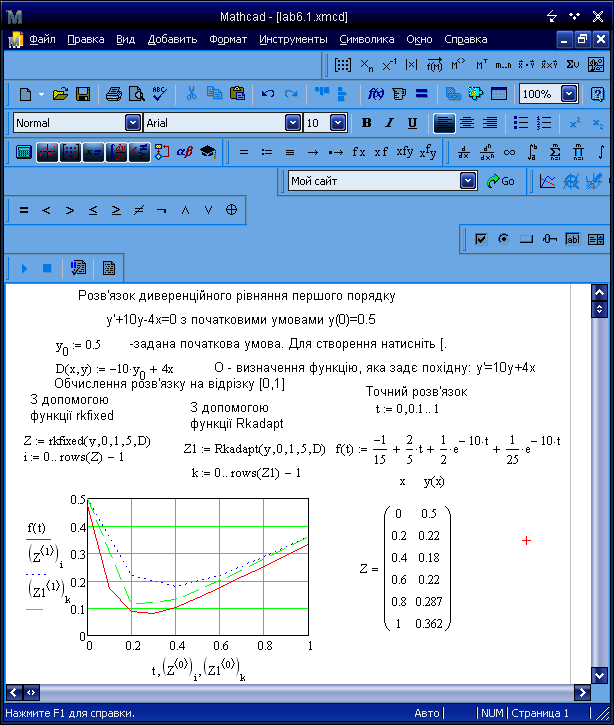Insert a check box control
Image resolution: width=614 pixels, height=725 pixels.
coord(481,239)
